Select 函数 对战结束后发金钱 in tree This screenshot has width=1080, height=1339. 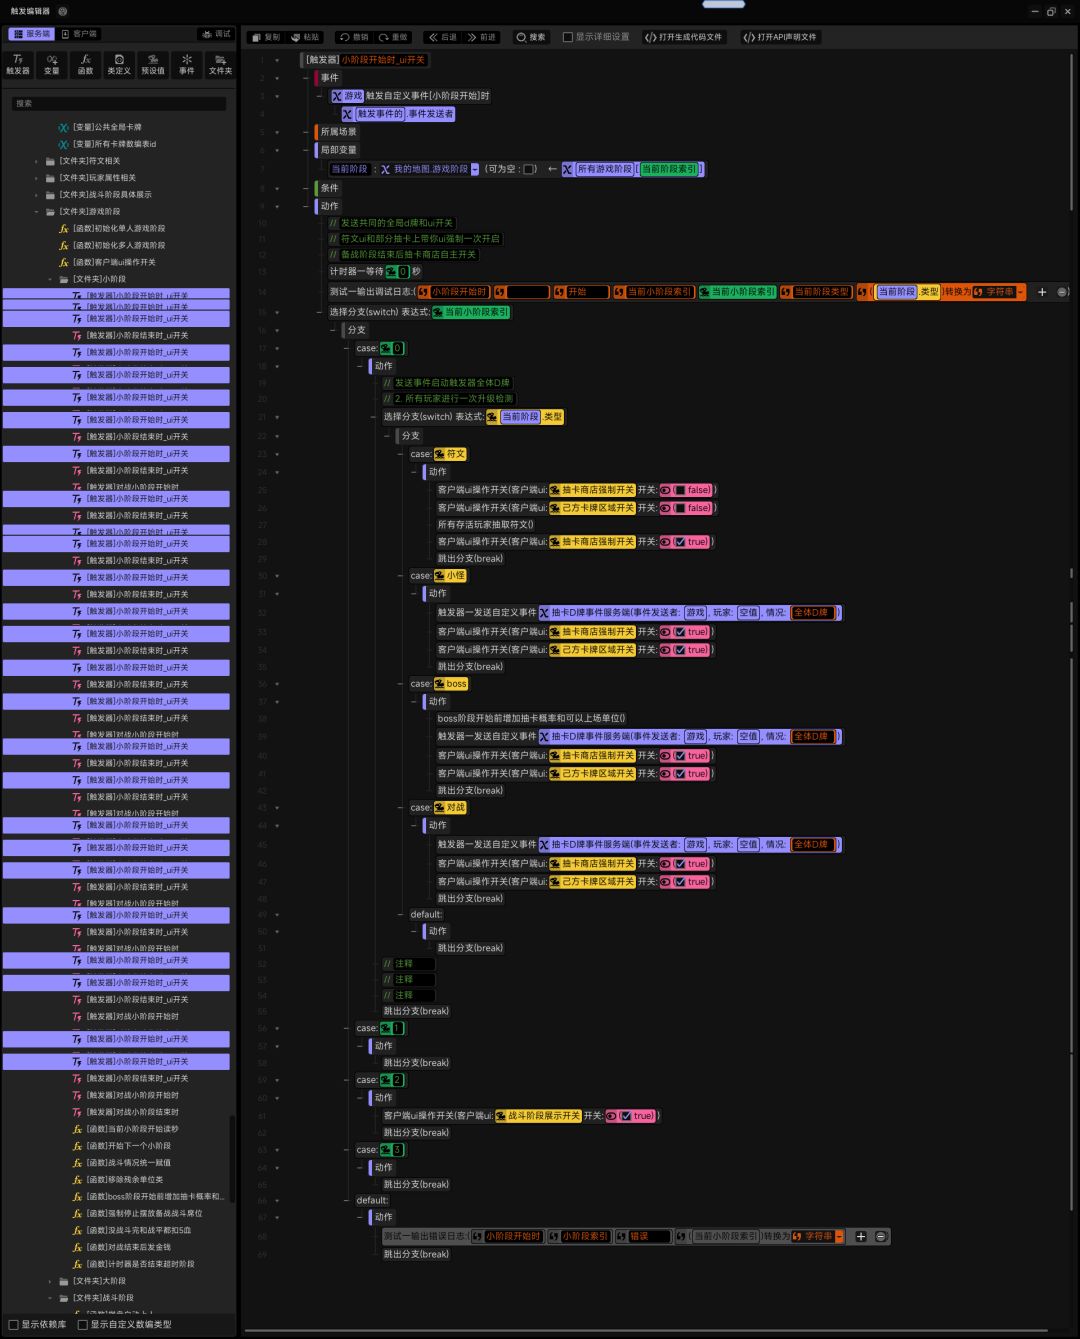click(x=128, y=1247)
